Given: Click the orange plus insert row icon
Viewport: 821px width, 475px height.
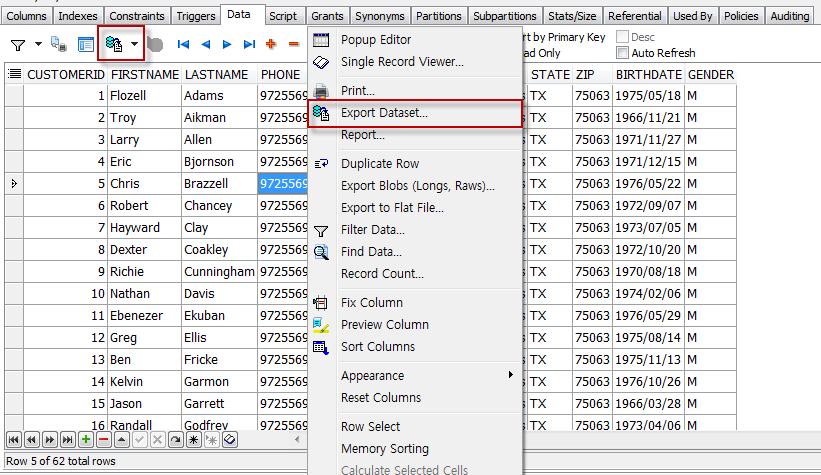Looking at the screenshot, I should (270, 44).
